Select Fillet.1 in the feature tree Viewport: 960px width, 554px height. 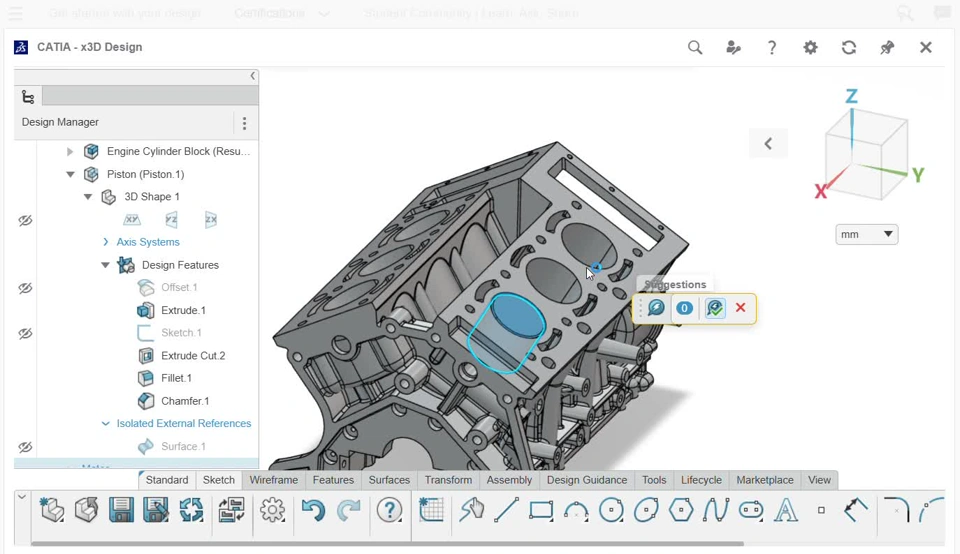pos(176,378)
